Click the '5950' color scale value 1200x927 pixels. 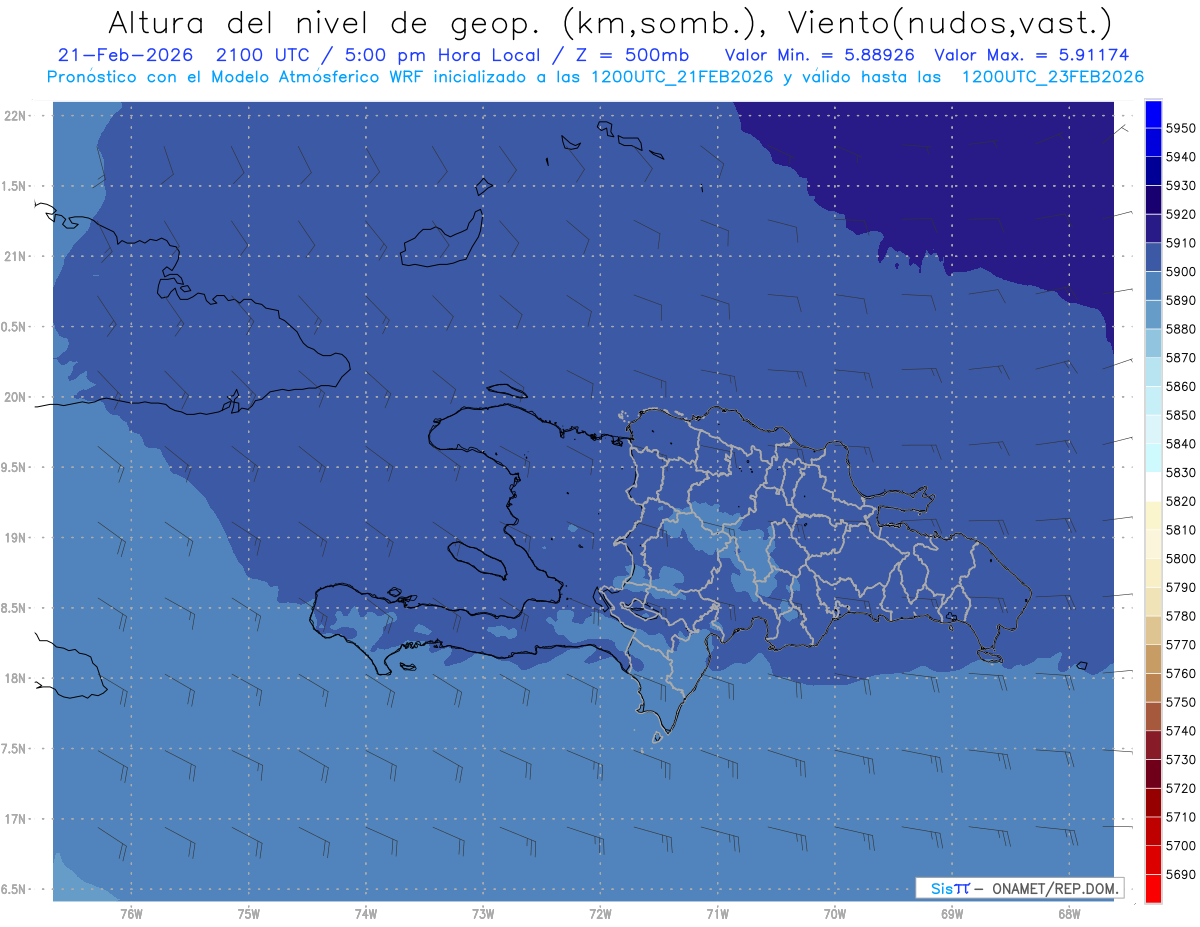[1181, 129]
